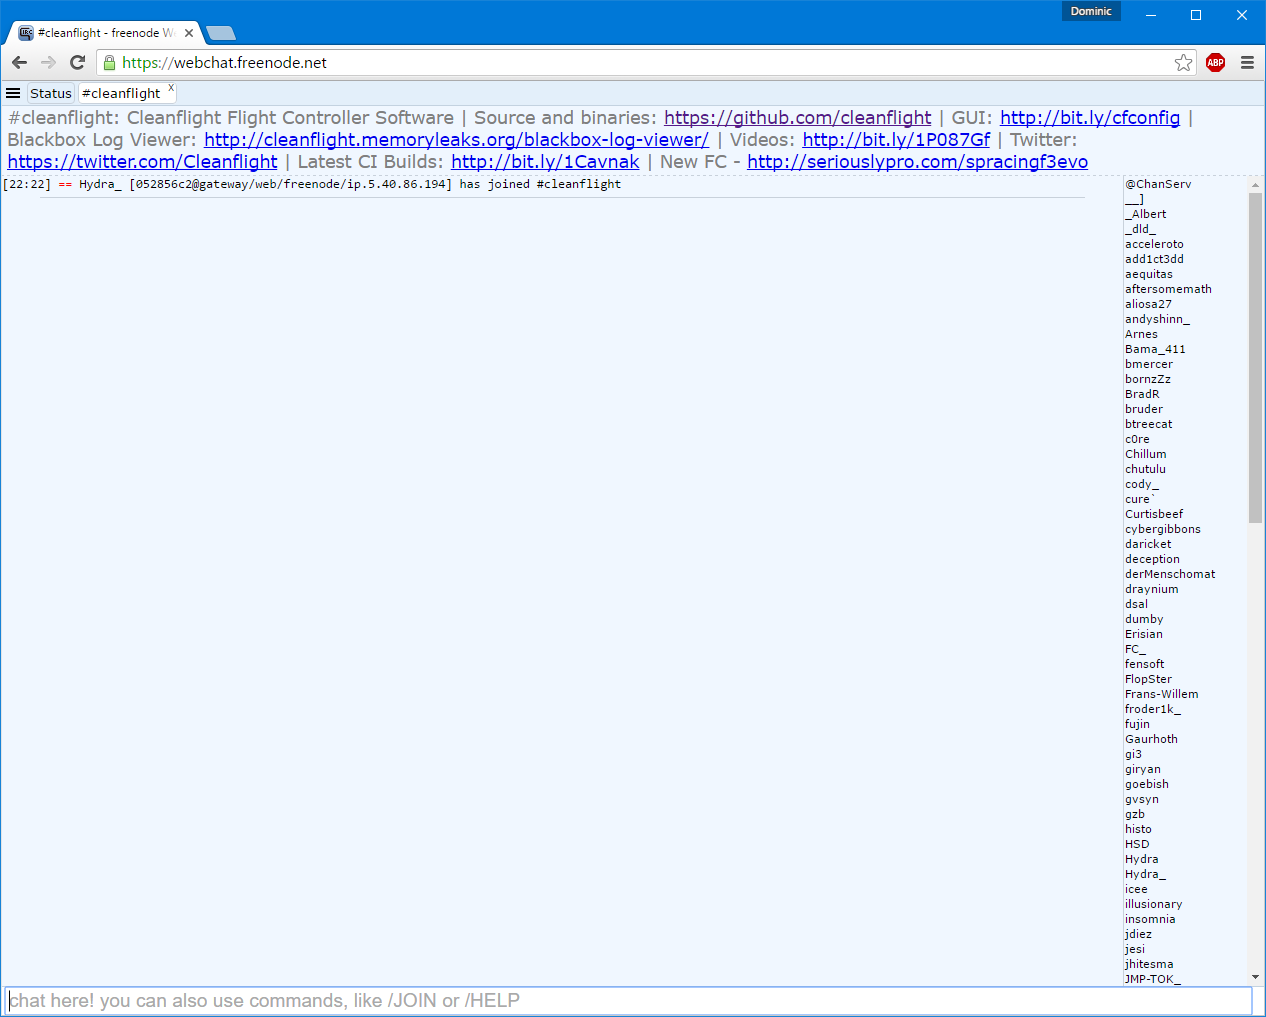The width and height of the screenshot is (1266, 1017).
Task: Go back using the browser back arrow
Action: pos(19,62)
